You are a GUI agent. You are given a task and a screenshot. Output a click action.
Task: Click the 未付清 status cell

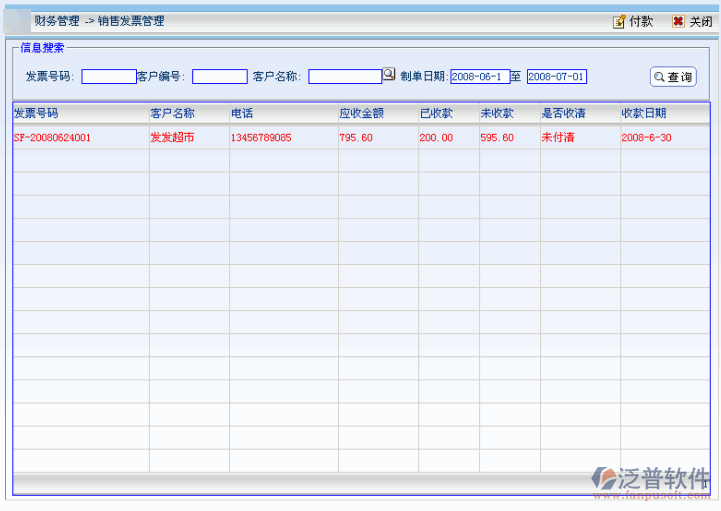(558, 138)
